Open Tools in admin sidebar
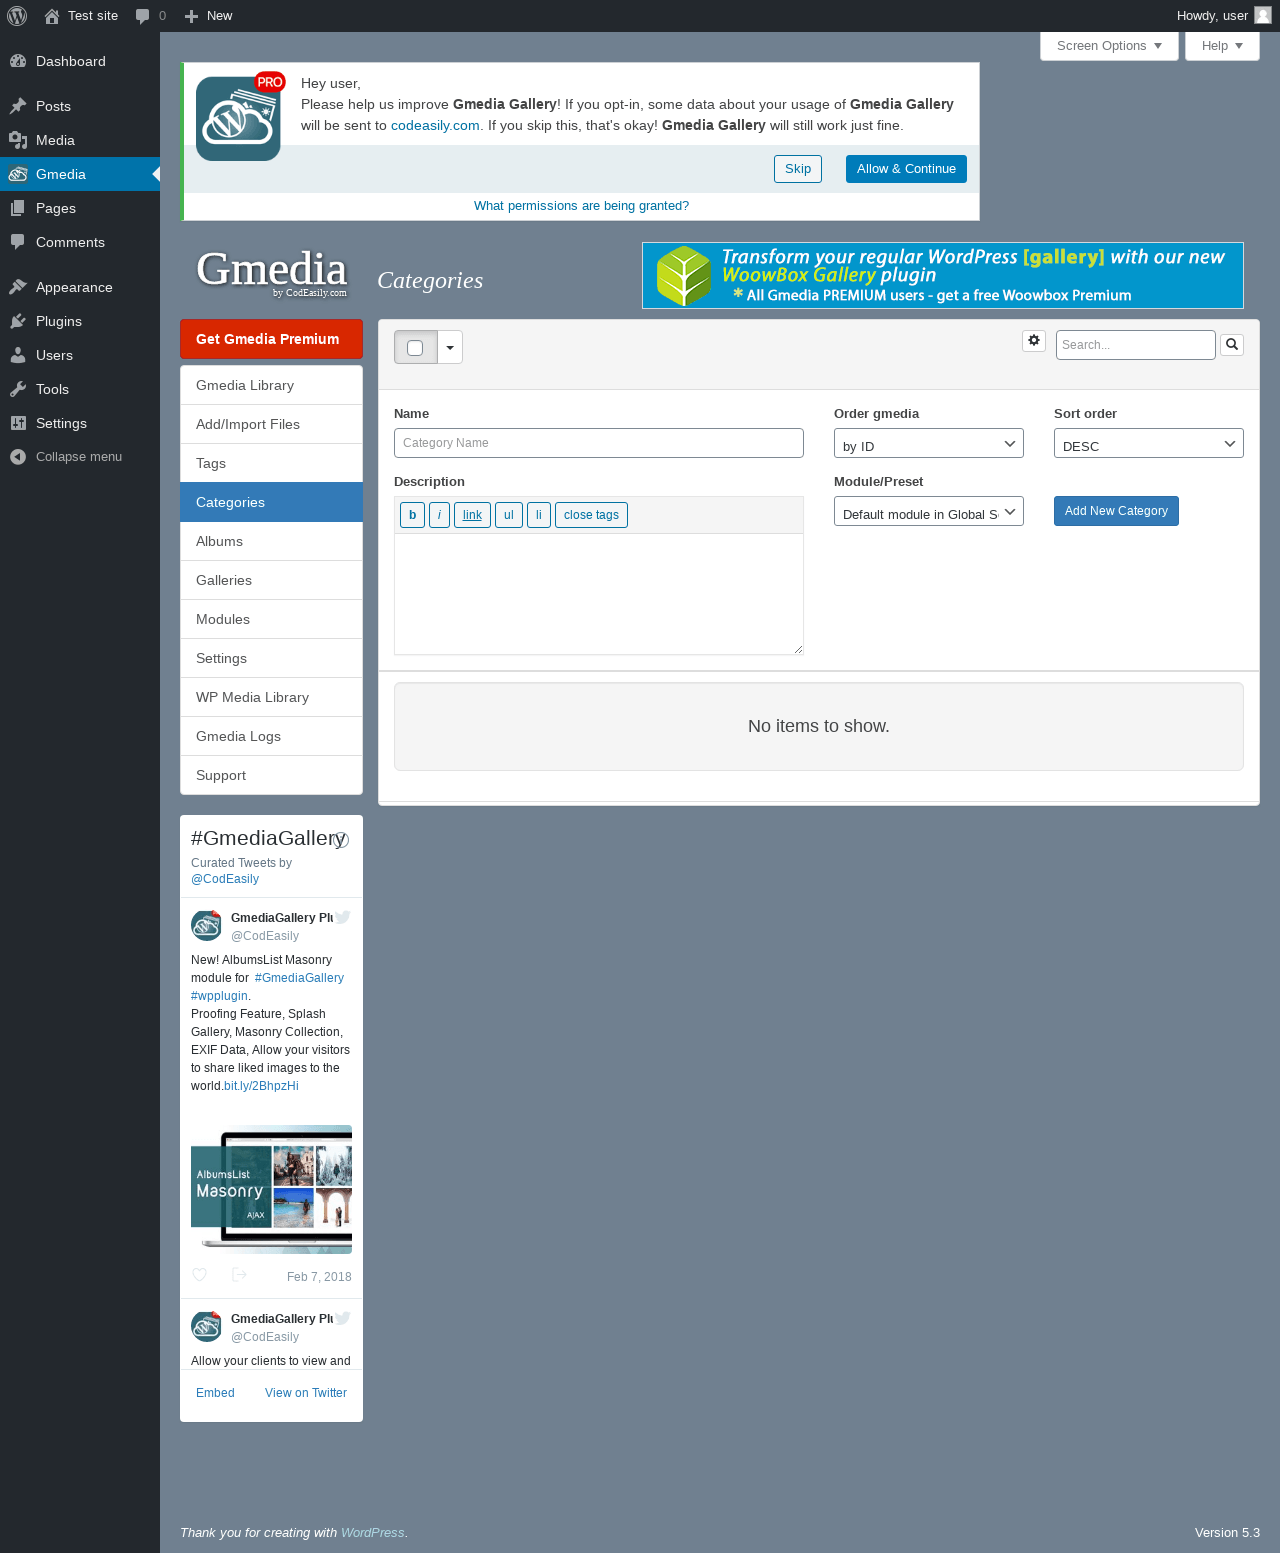This screenshot has width=1280, height=1553. tap(80, 389)
